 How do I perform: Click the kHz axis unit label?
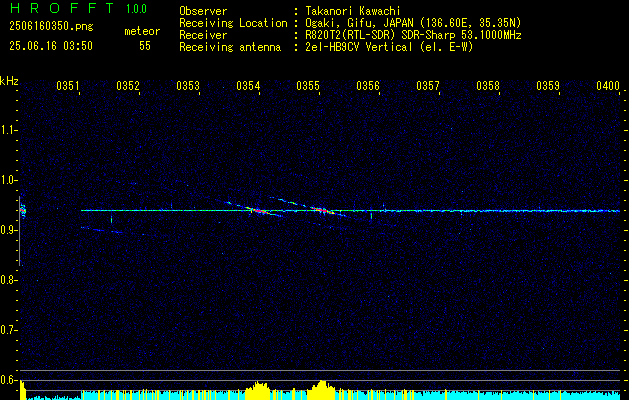[9, 80]
